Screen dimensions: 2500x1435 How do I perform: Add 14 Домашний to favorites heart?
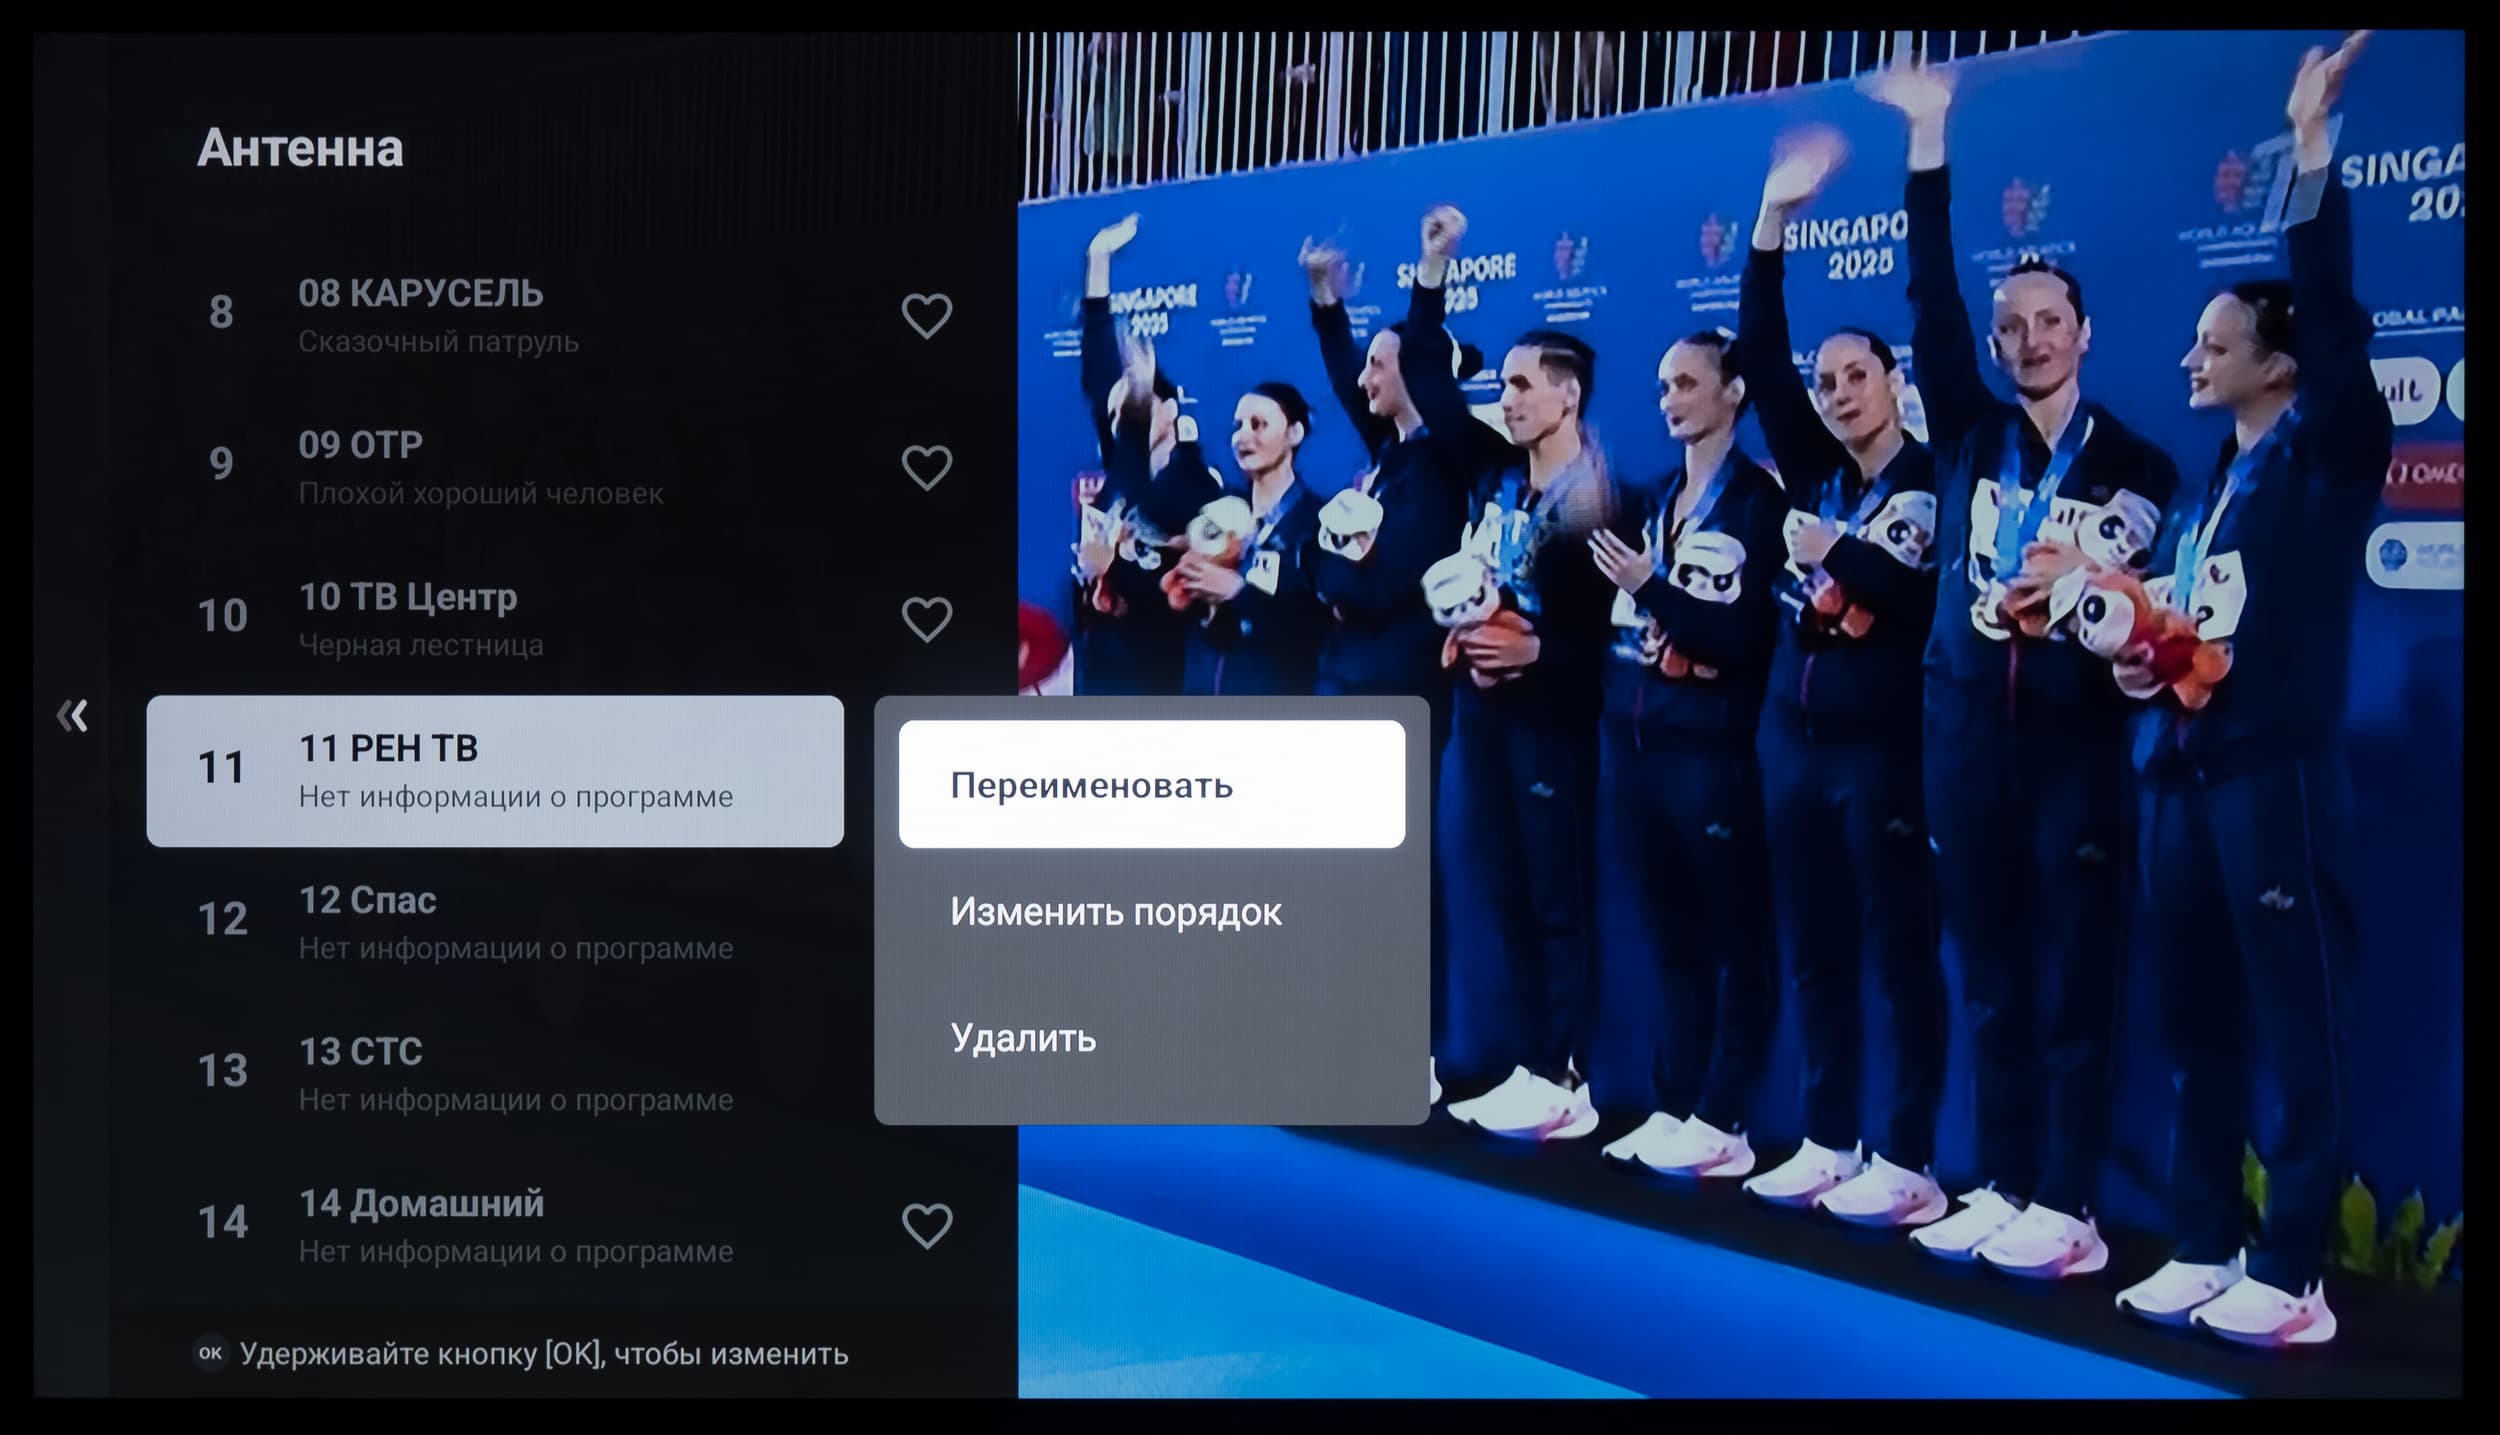pos(926,1225)
